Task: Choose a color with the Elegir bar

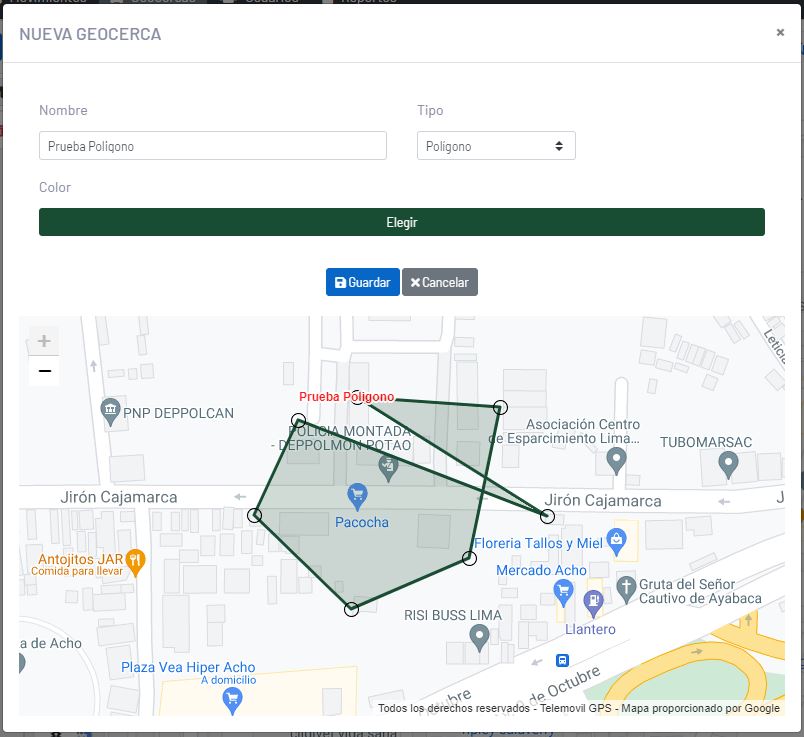Action: click(x=401, y=222)
